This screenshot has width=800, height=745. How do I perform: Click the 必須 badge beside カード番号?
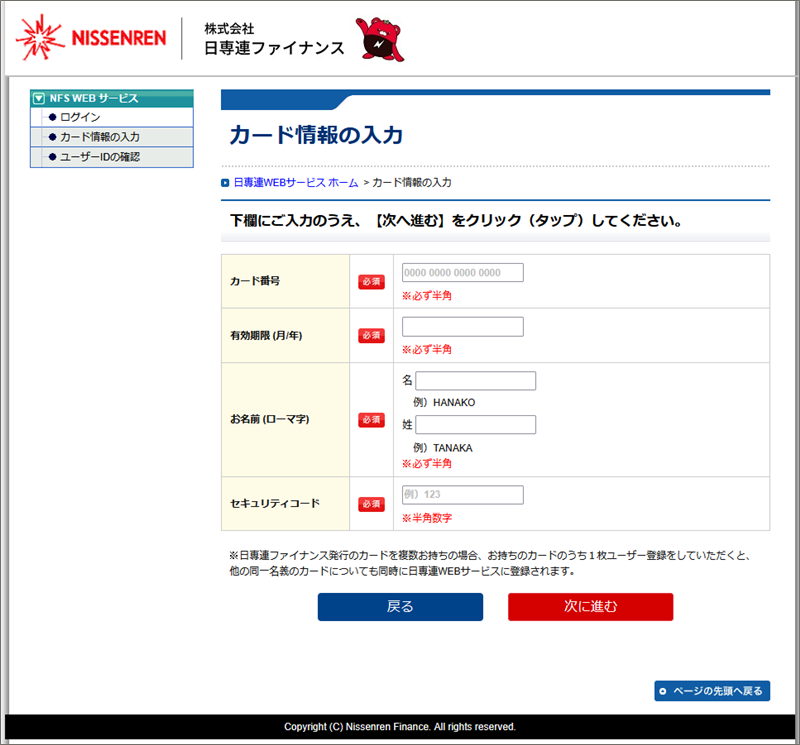point(371,282)
